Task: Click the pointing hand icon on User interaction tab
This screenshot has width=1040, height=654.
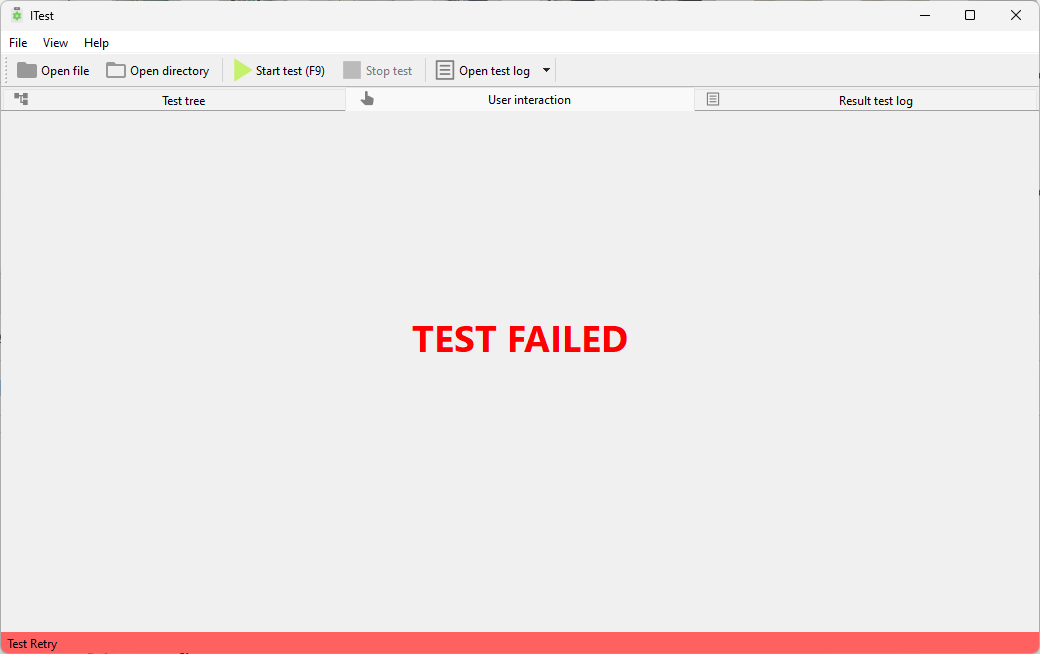Action: (x=367, y=99)
